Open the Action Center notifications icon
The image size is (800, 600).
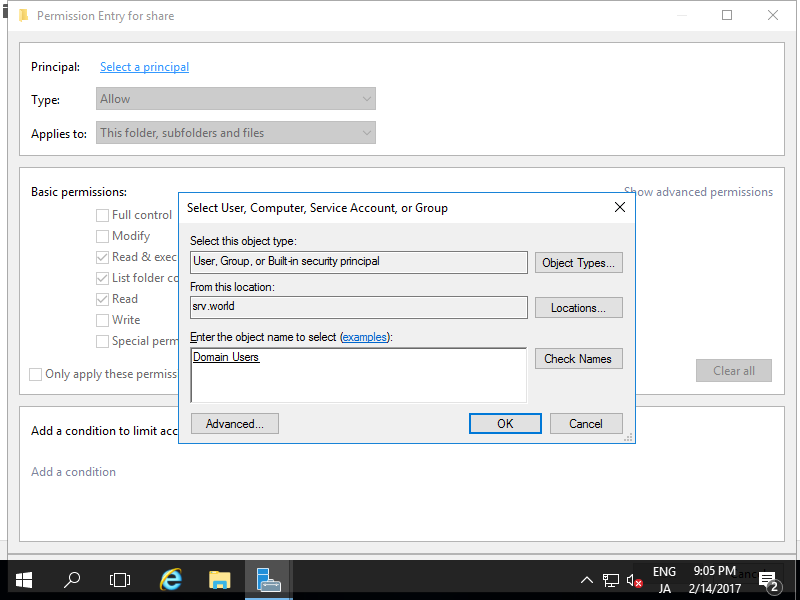768,581
